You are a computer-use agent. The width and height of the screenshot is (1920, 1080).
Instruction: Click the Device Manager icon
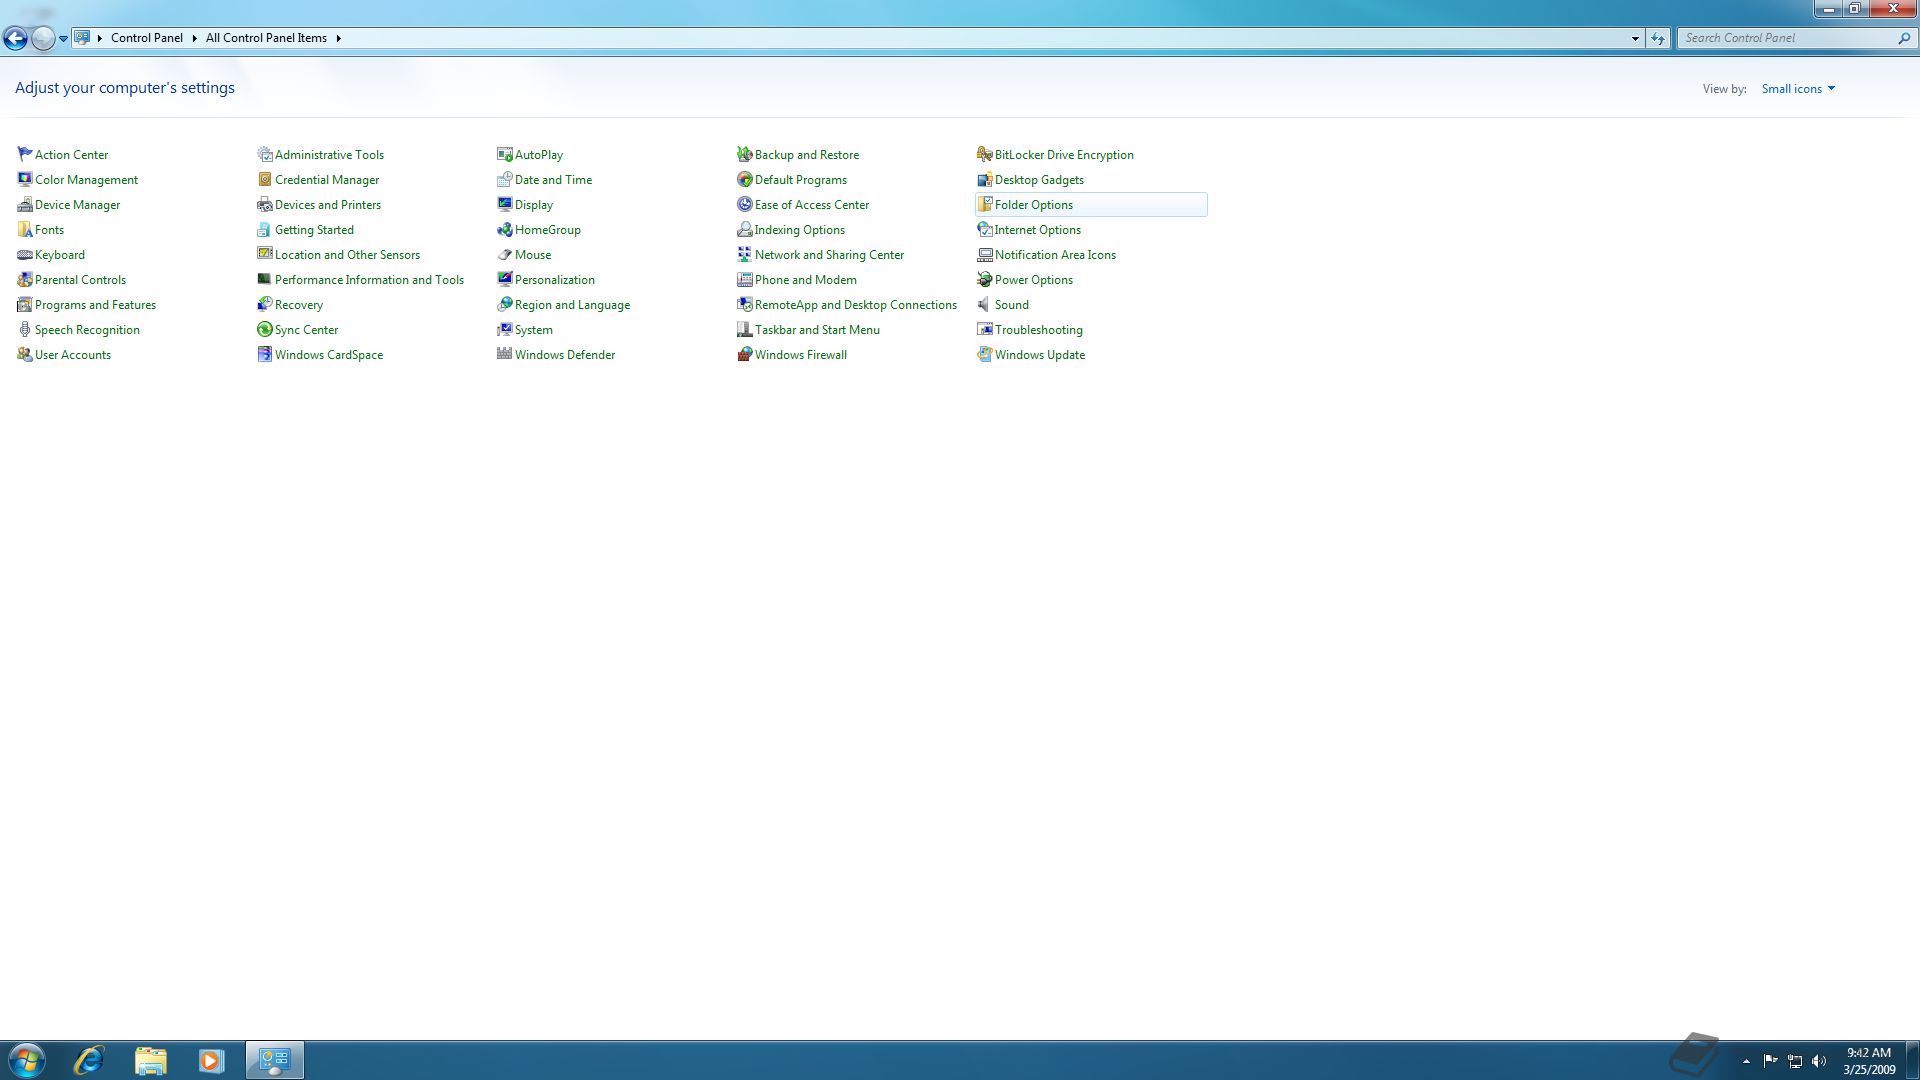coord(25,204)
